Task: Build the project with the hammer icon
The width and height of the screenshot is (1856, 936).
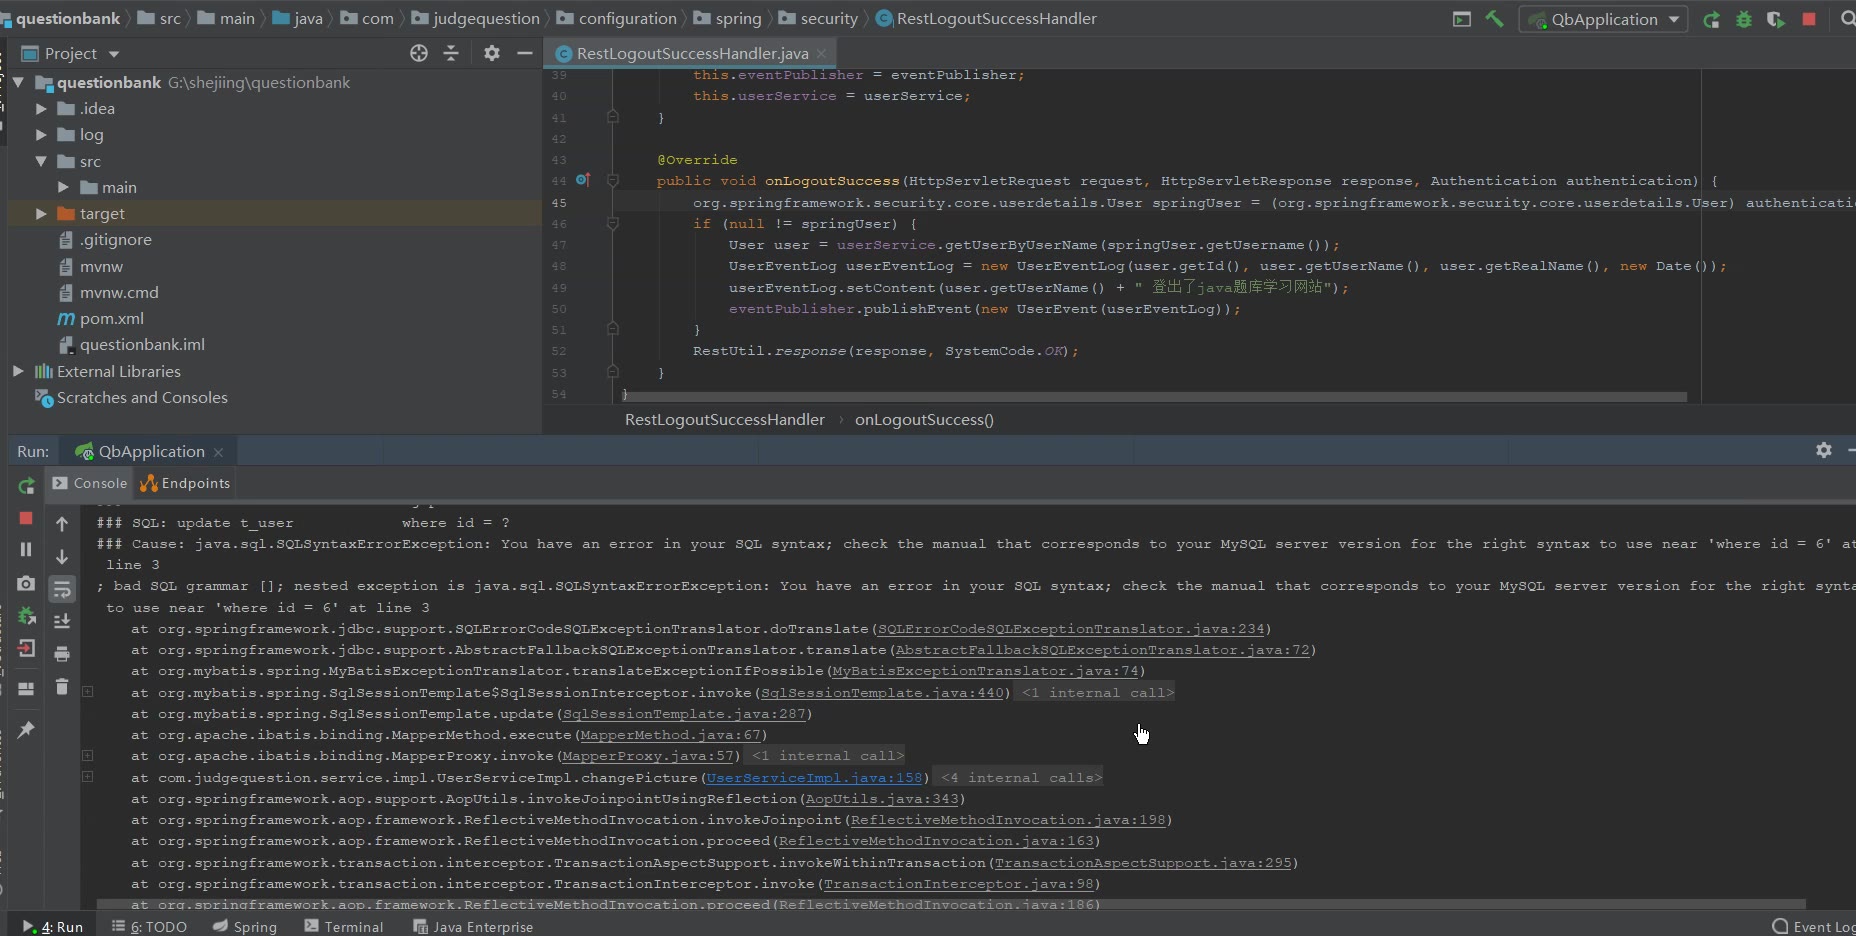Action: click(1494, 19)
